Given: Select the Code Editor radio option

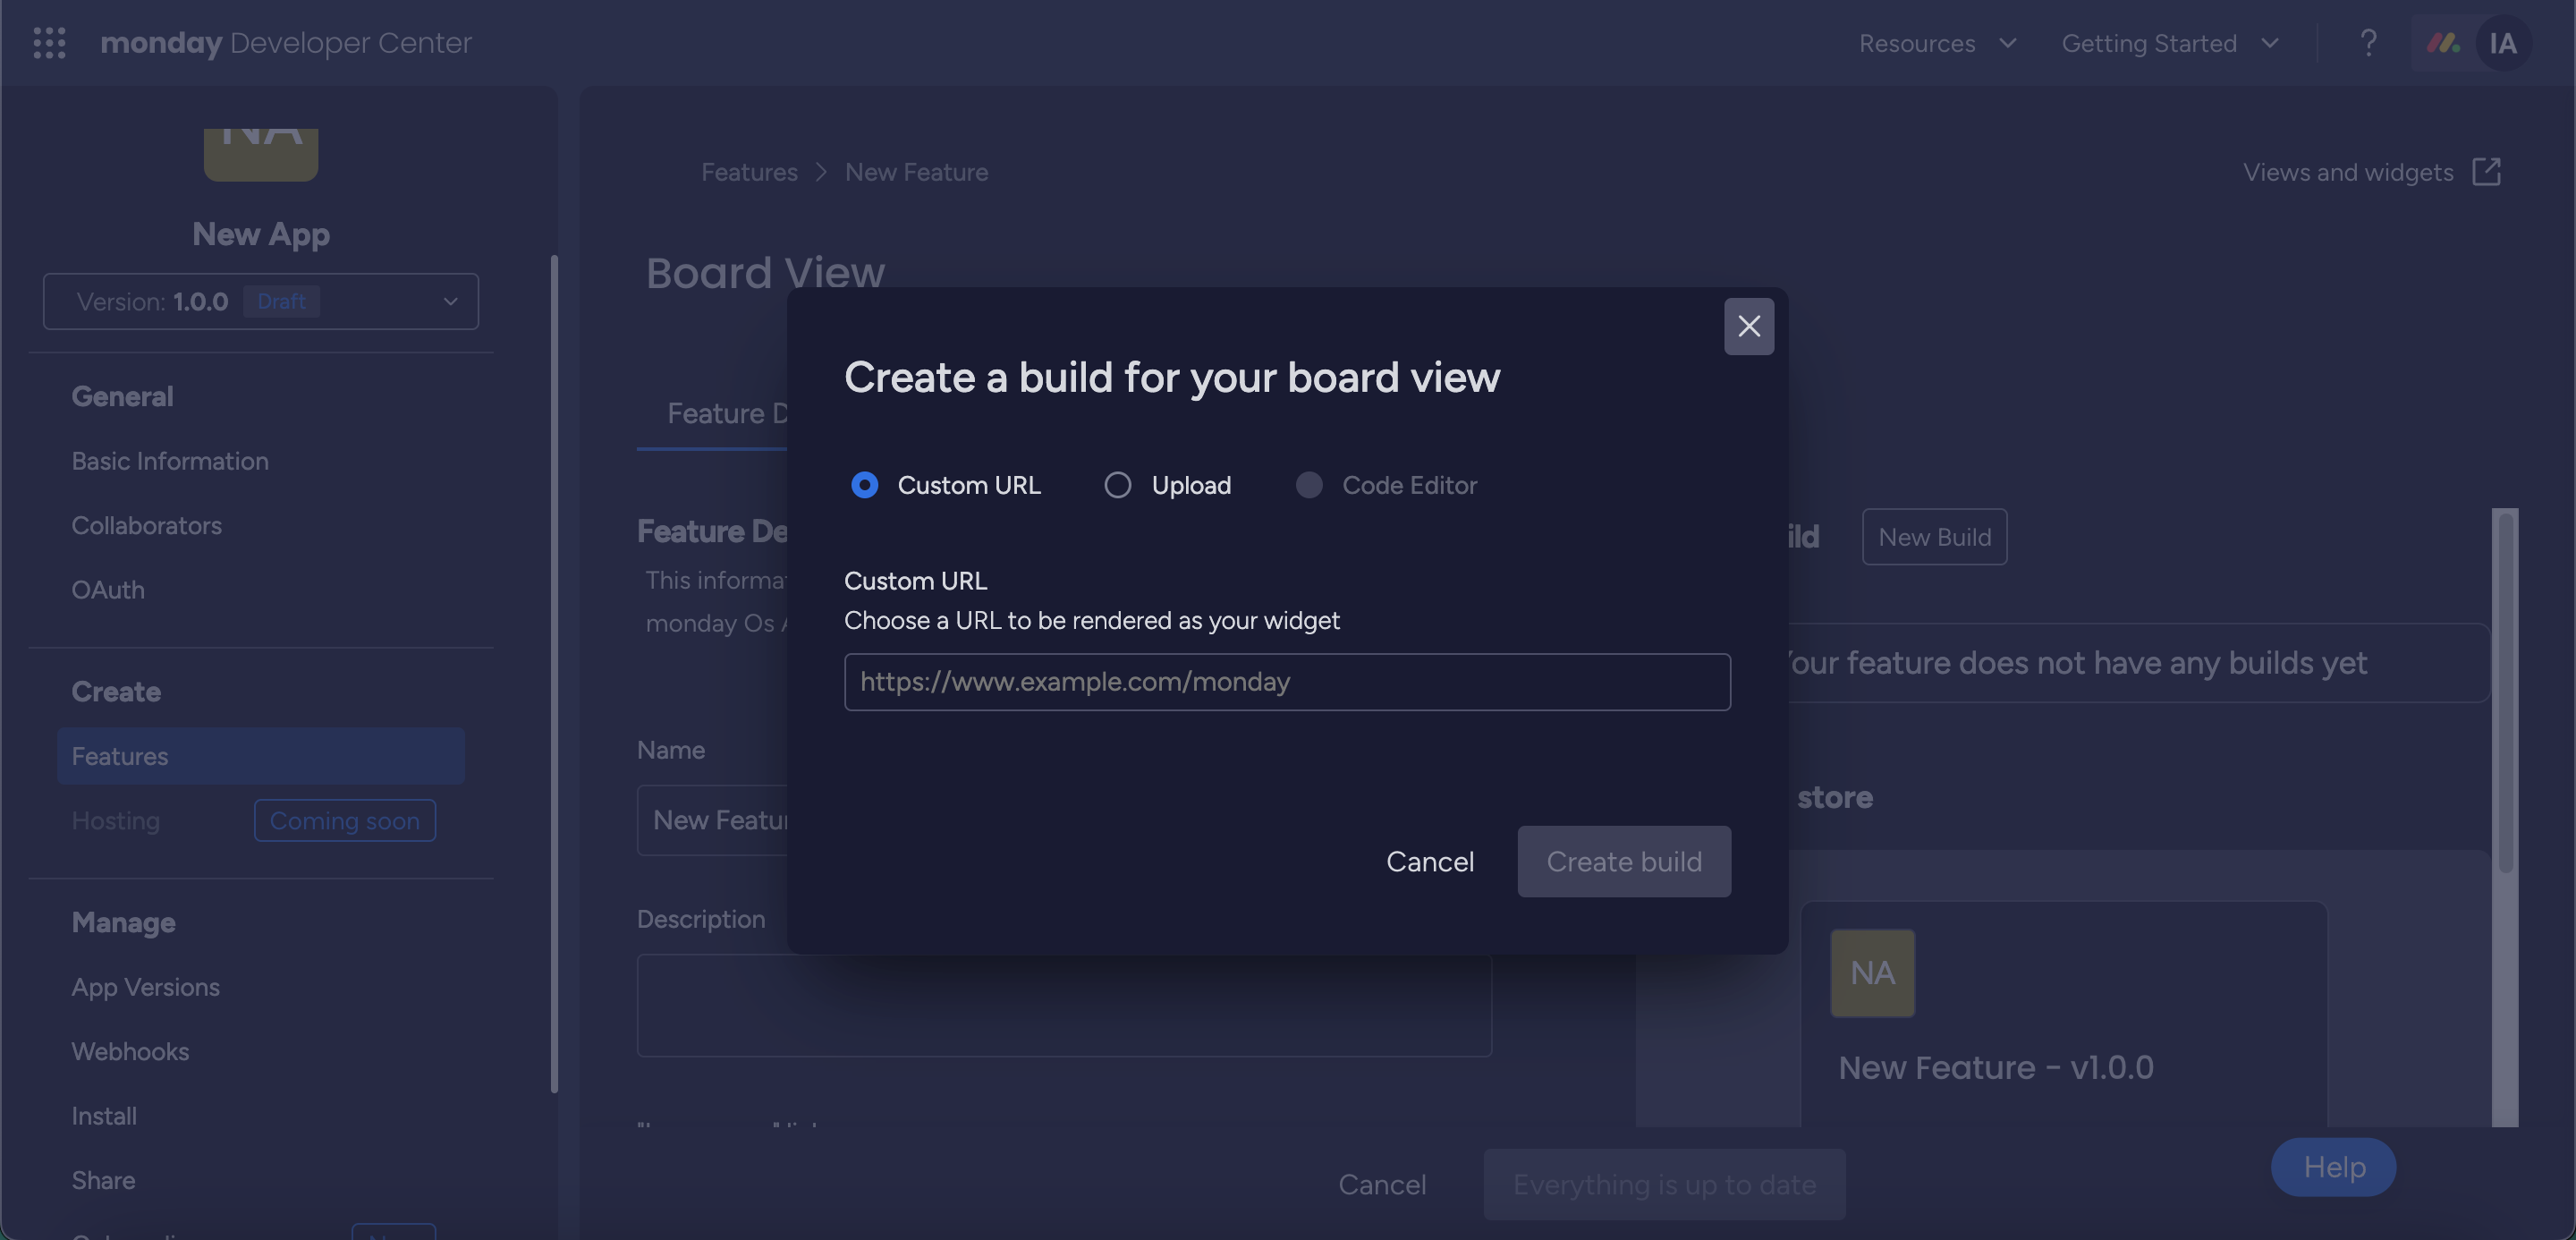Looking at the screenshot, I should click(1308, 485).
